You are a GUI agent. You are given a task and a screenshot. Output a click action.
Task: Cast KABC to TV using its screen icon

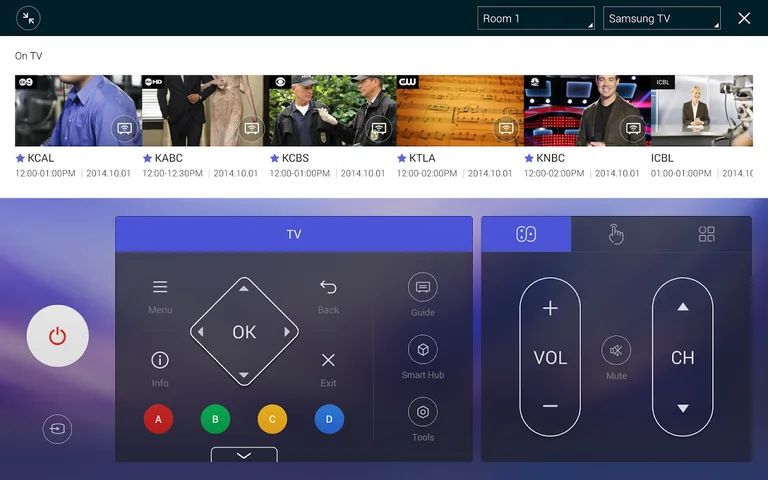pyautogui.click(x=251, y=129)
